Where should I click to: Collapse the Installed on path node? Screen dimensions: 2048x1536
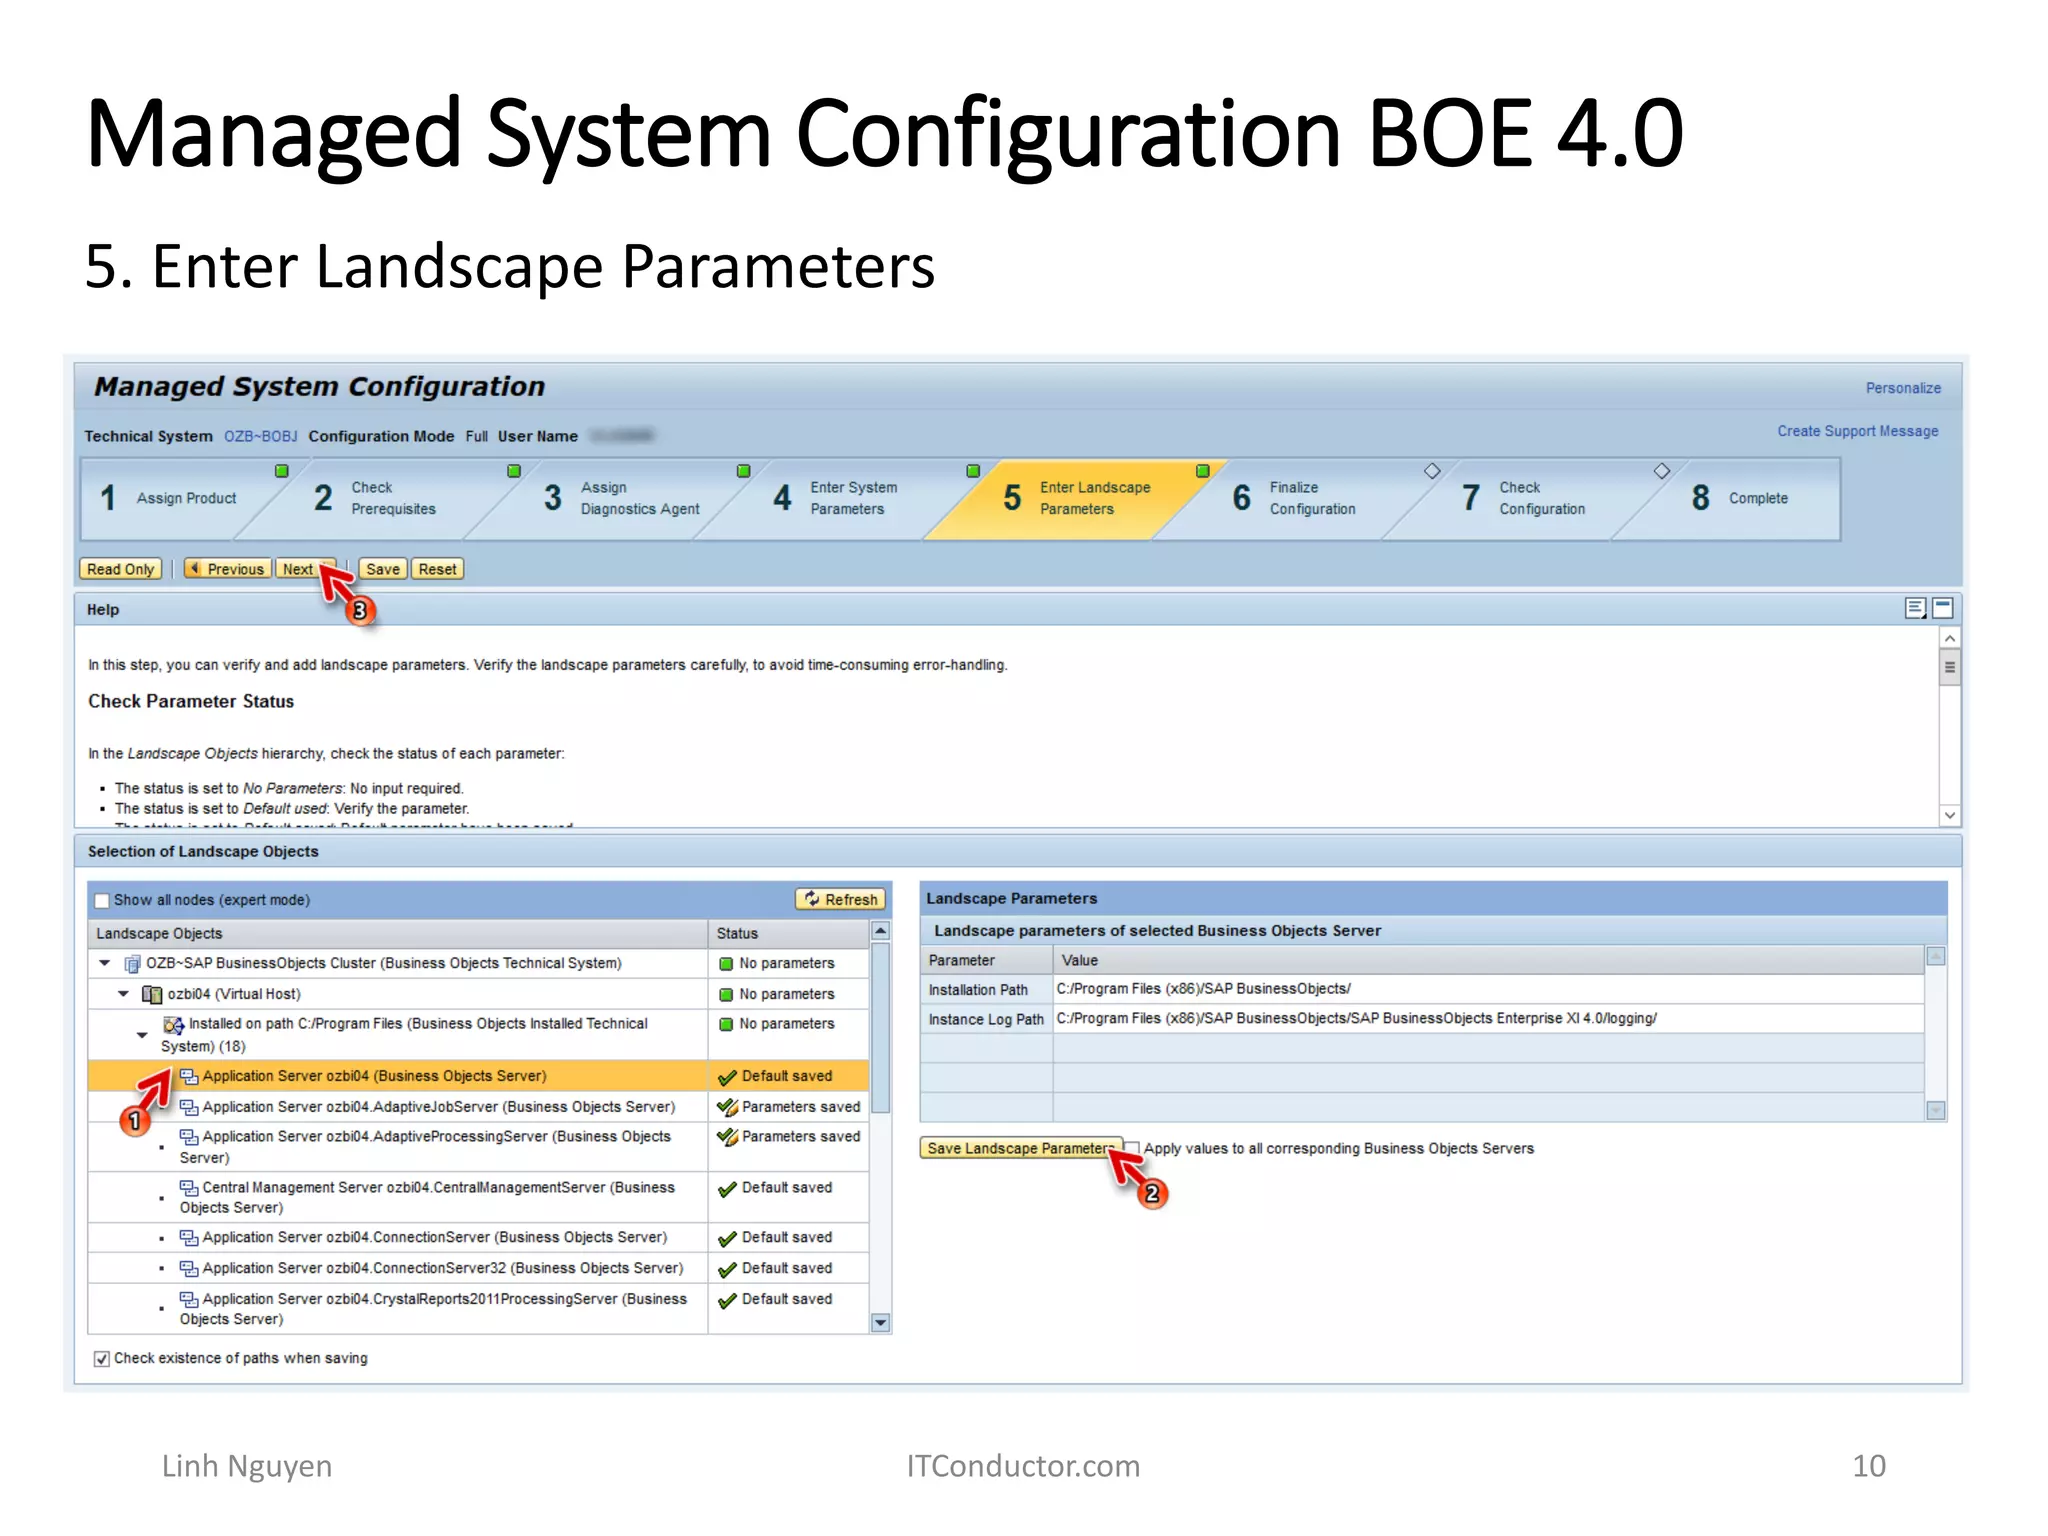click(x=142, y=1035)
